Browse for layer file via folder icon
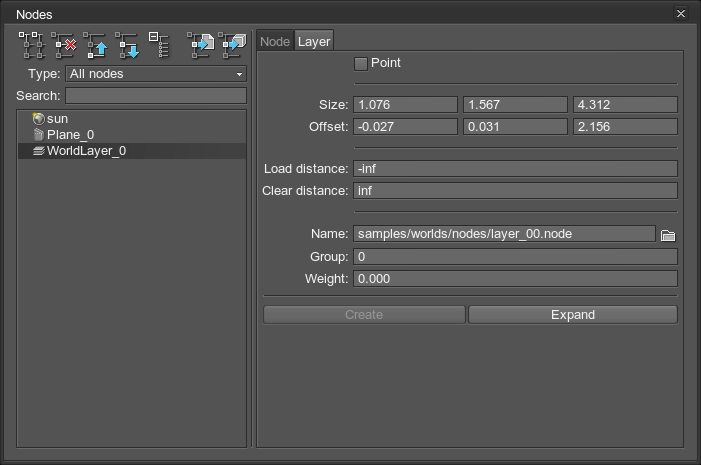Viewport: 701px width, 465px height. coord(668,235)
